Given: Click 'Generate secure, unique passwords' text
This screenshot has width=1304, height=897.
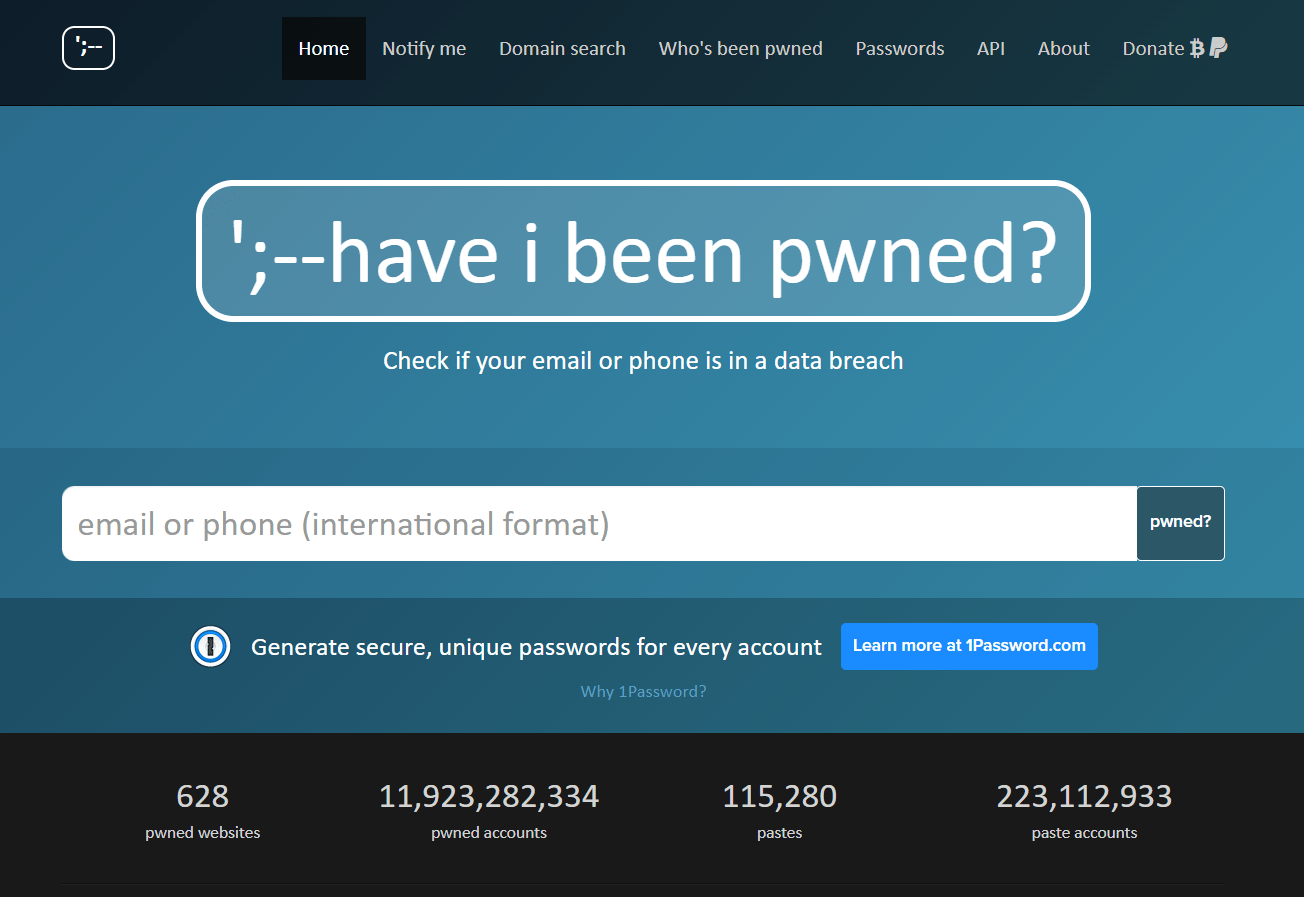Looking at the screenshot, I should pyautogui.click(x=536, y=647).
